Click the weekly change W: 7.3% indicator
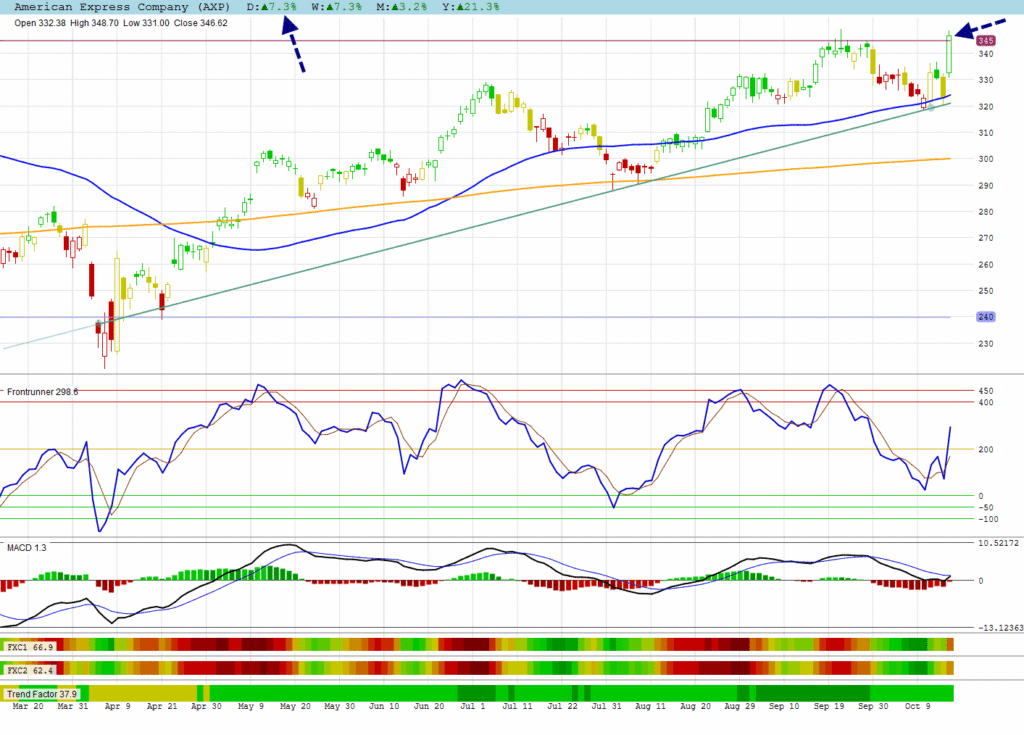 [332, 7]
